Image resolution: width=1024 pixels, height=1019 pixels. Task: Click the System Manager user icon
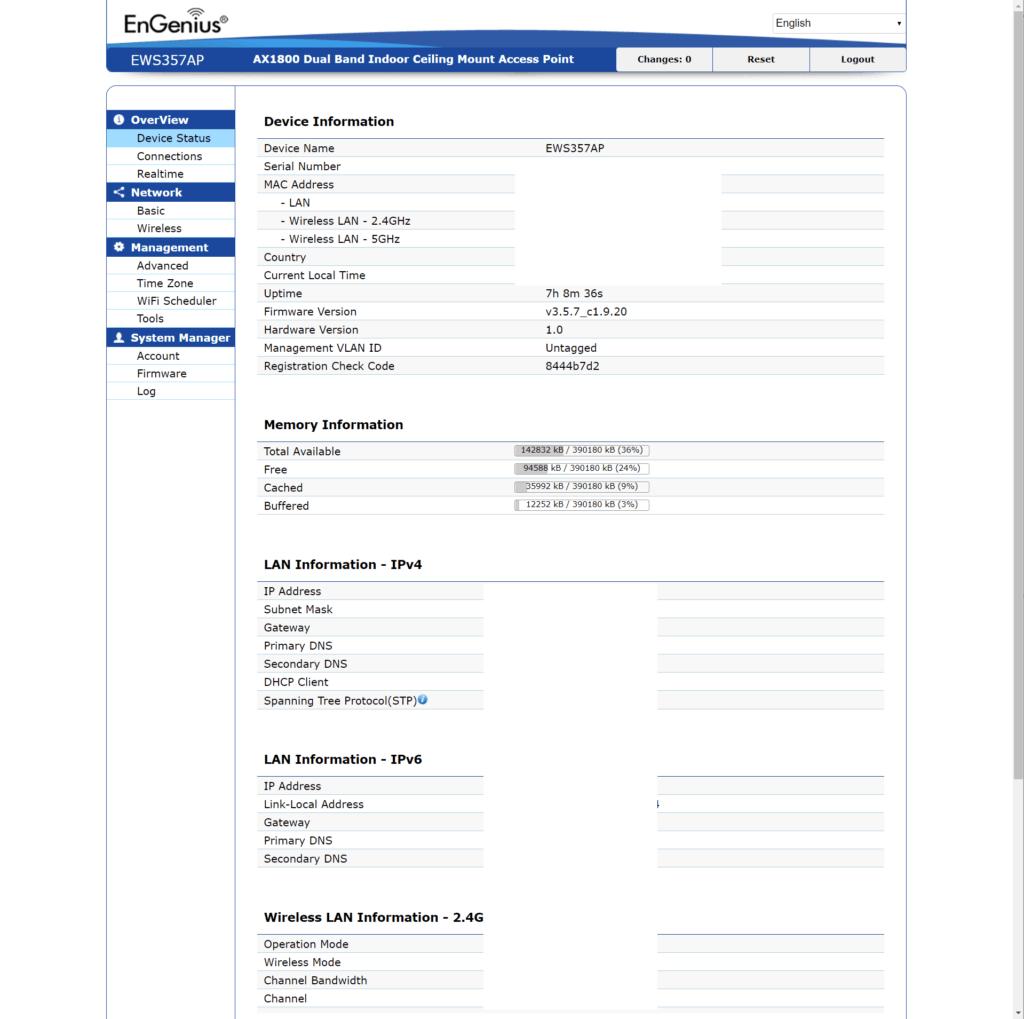(x=119, y=338)
